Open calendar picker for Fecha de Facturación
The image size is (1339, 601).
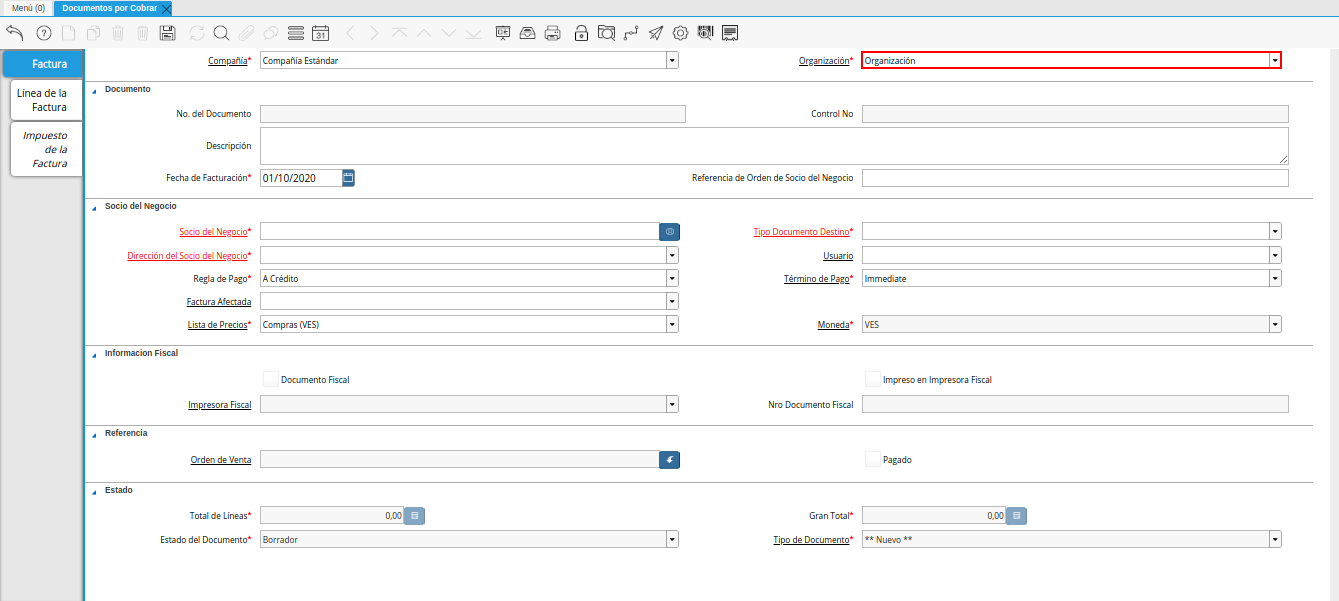click(349, 178)
